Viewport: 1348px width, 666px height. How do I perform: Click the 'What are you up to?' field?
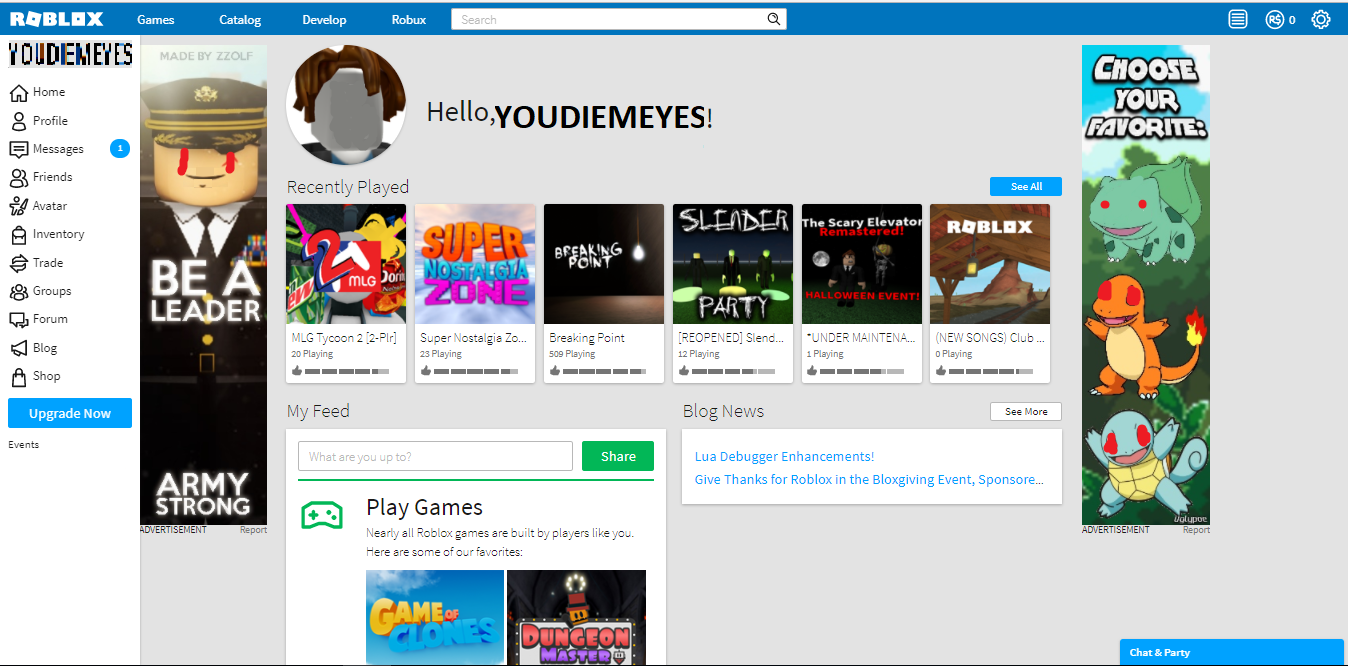[435, 456]
